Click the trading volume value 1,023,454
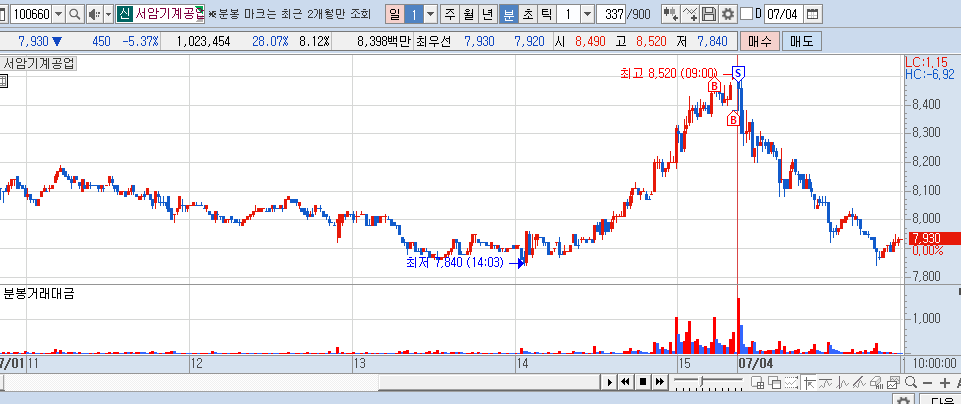 pyautogui.click(x=203, y=42)
